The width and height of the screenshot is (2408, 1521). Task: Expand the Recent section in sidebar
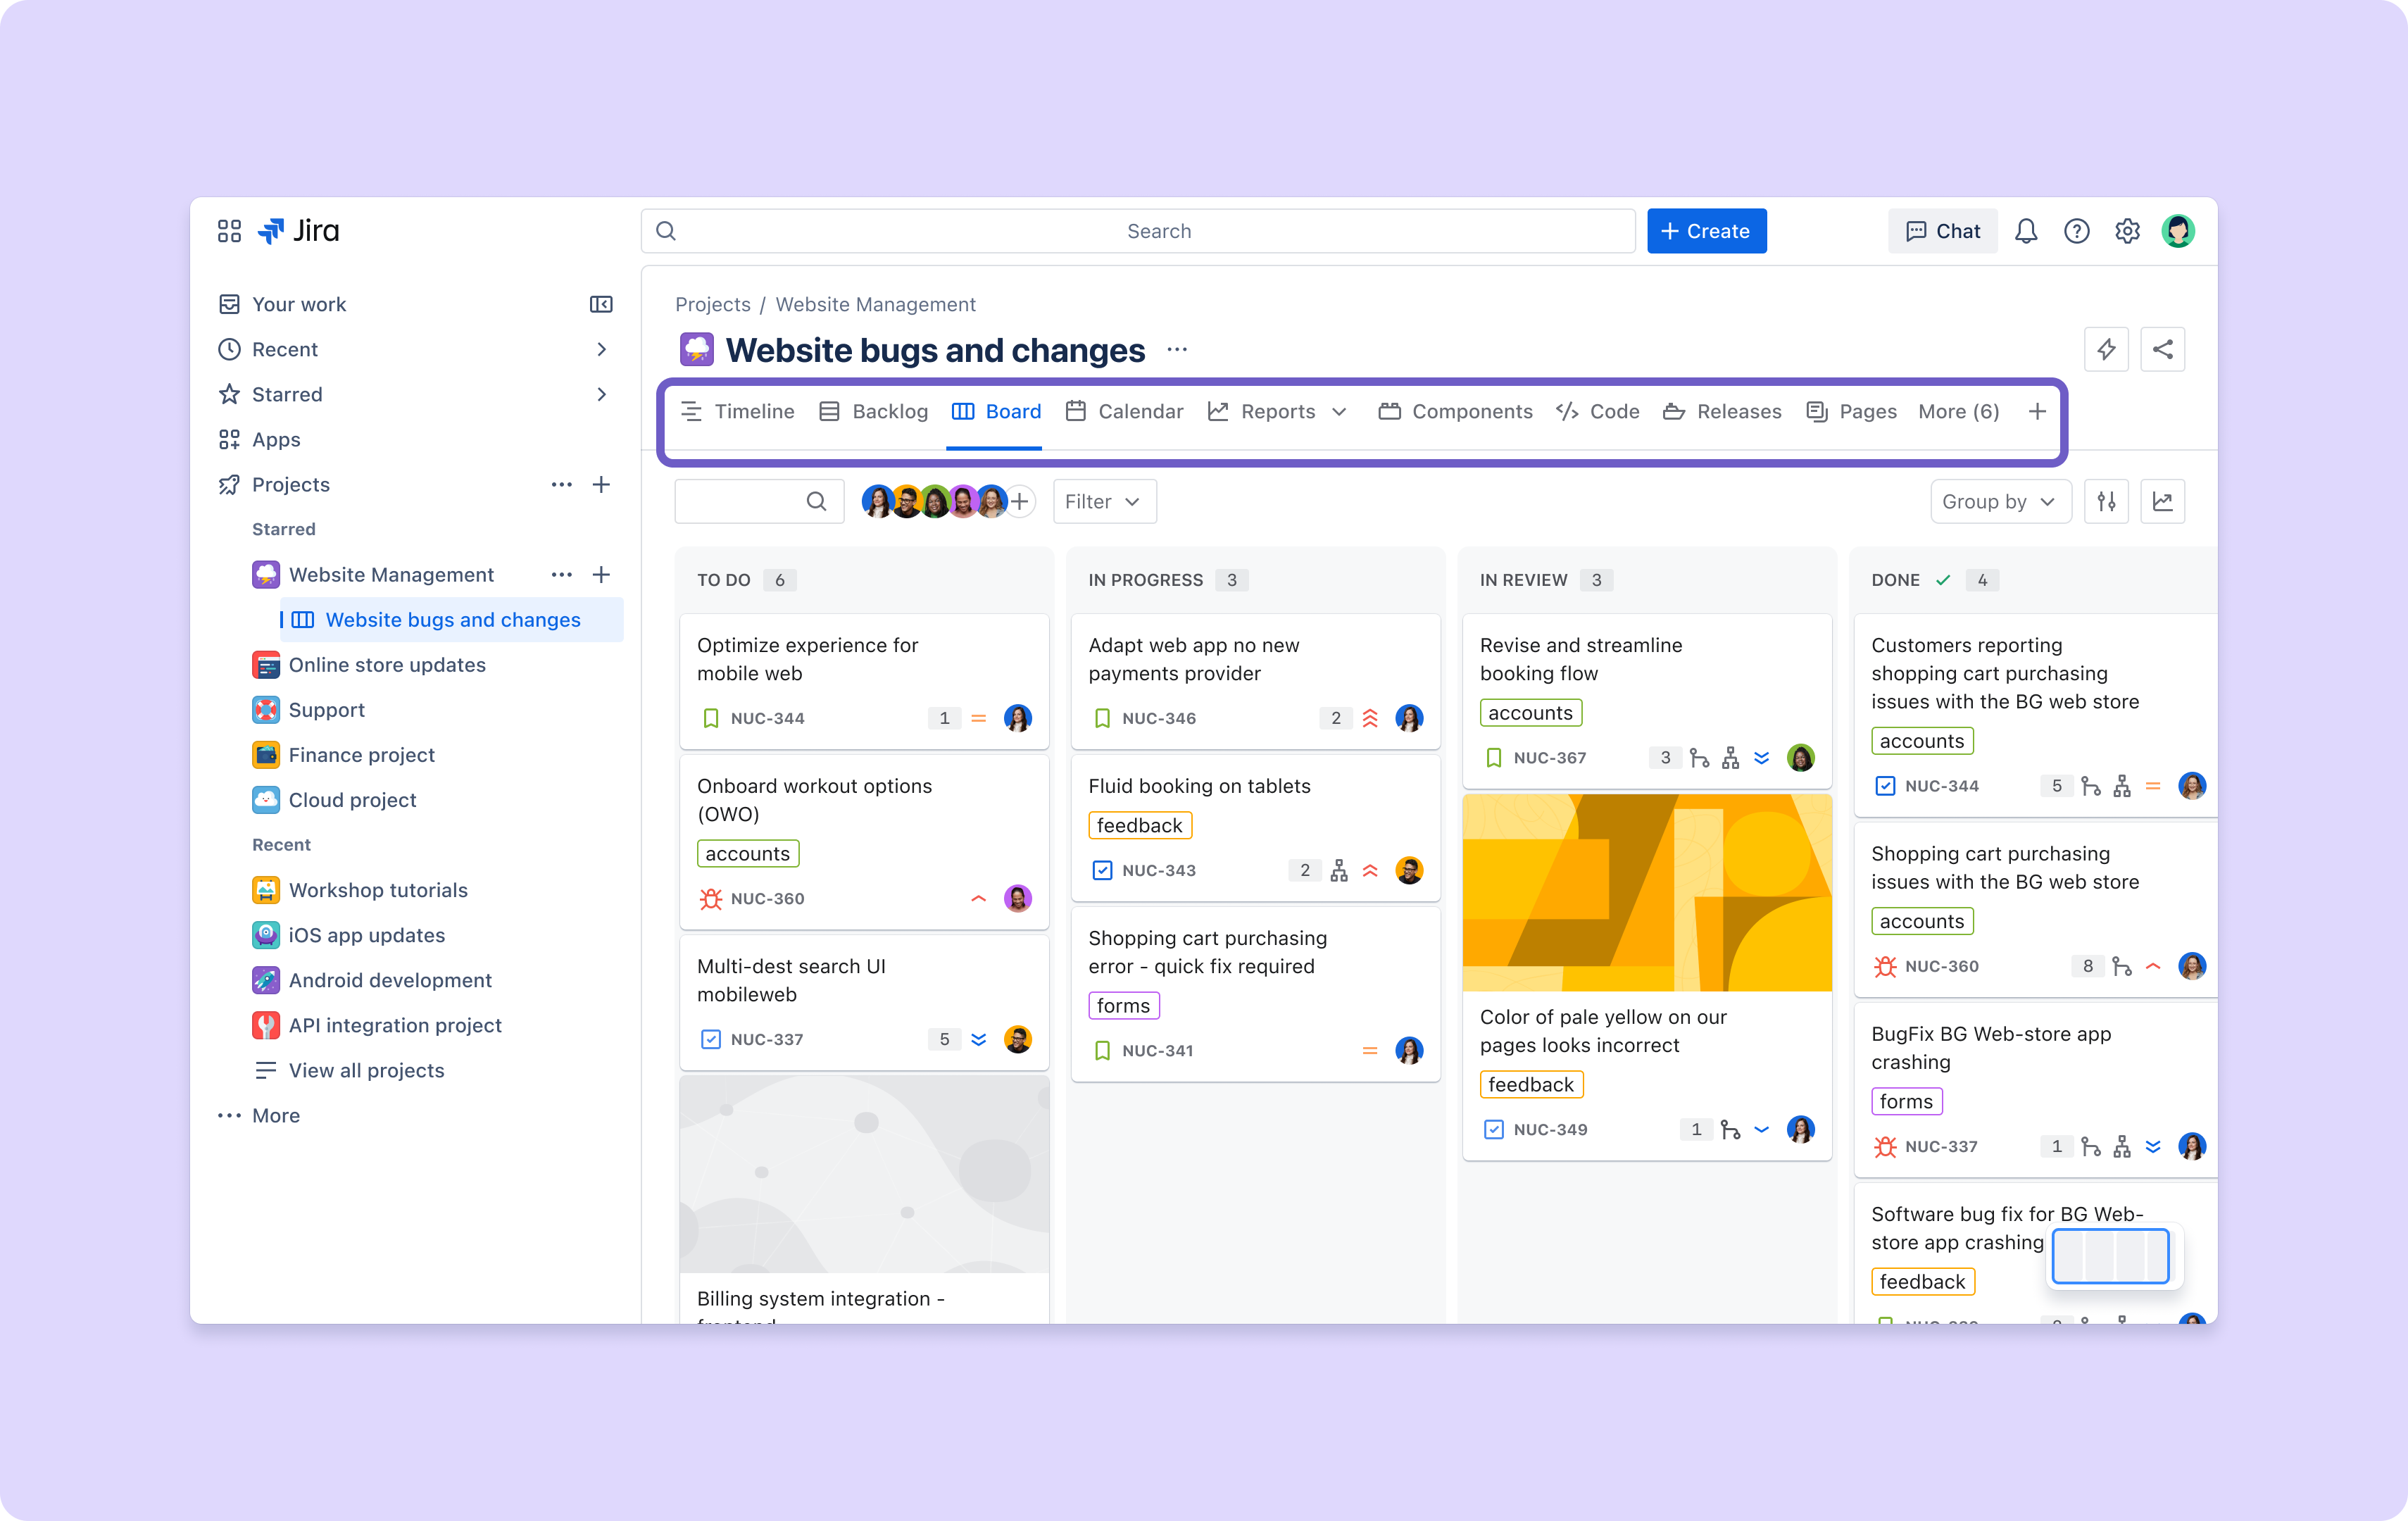point(601,349)
